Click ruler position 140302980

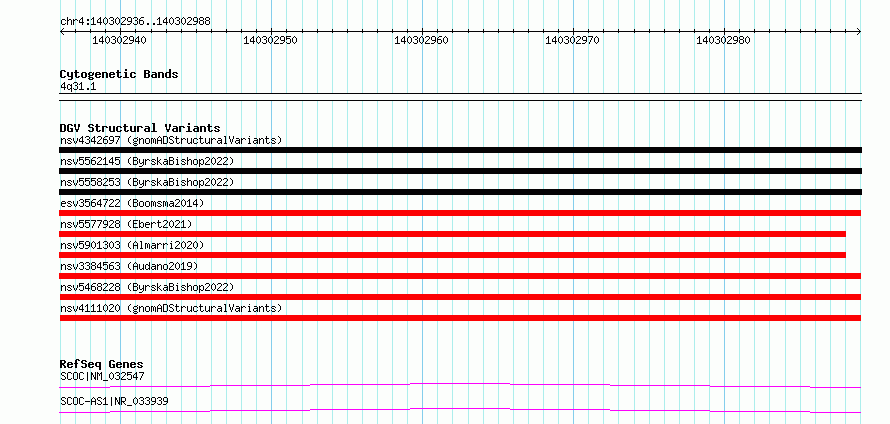tap(723, 40)
